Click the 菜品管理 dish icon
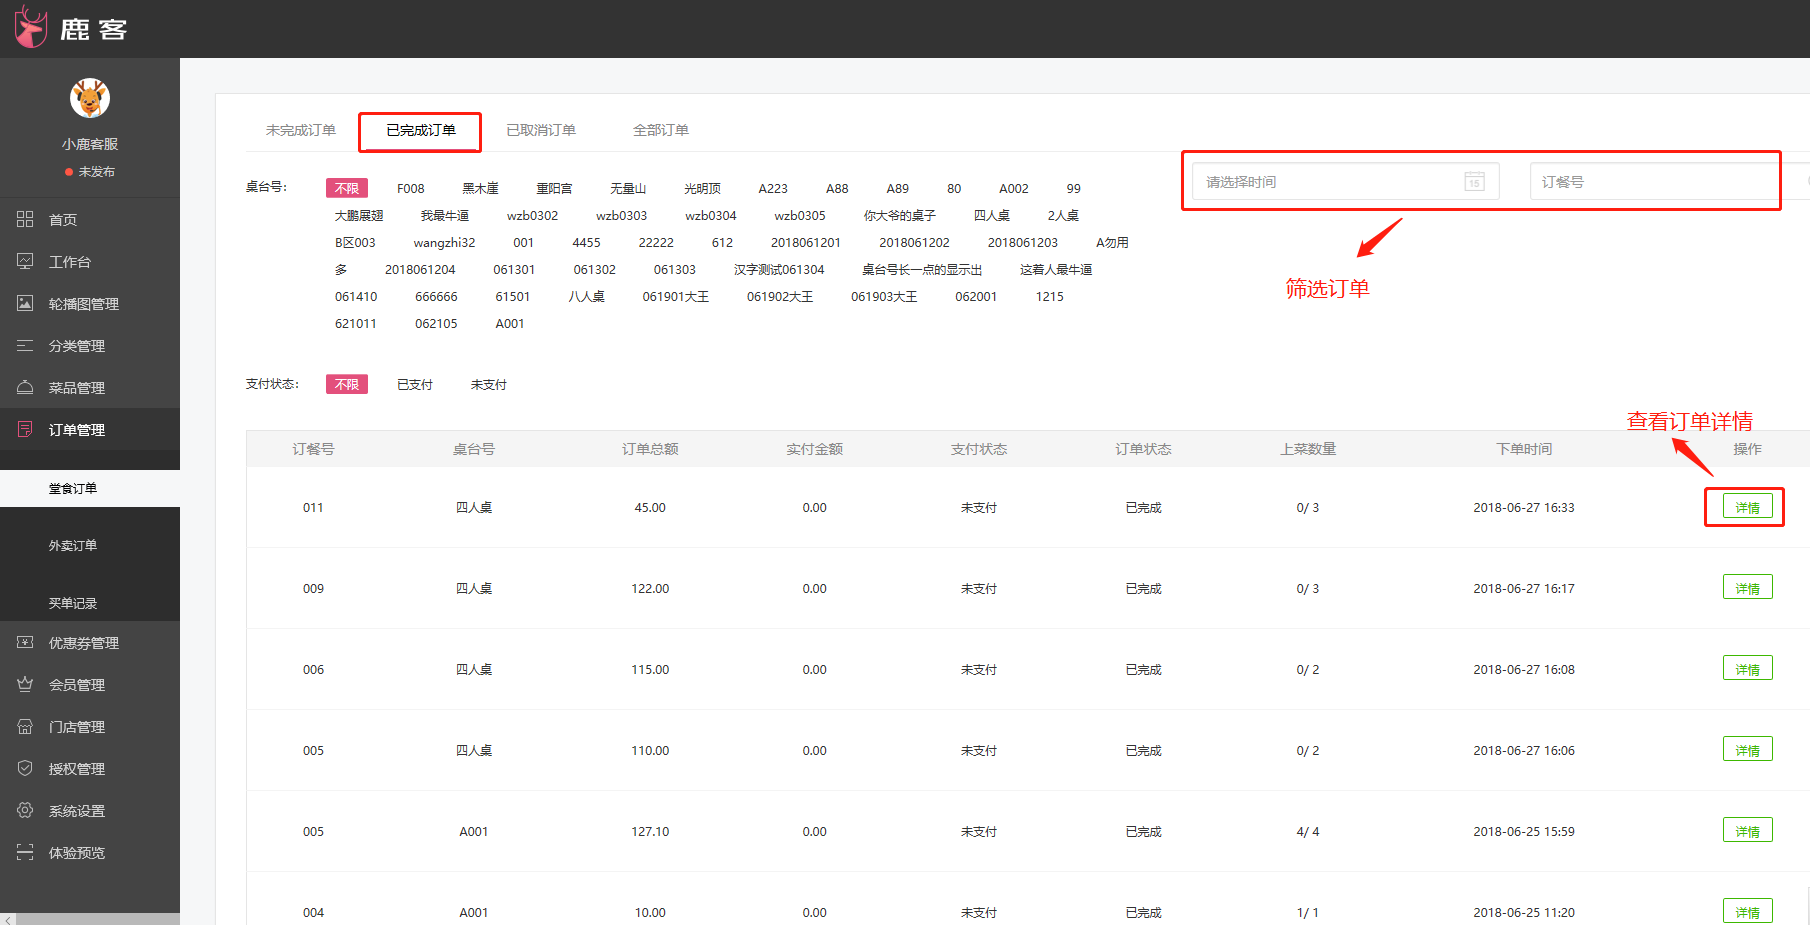The image size is (1810, 925). click(x=25, y=387)
